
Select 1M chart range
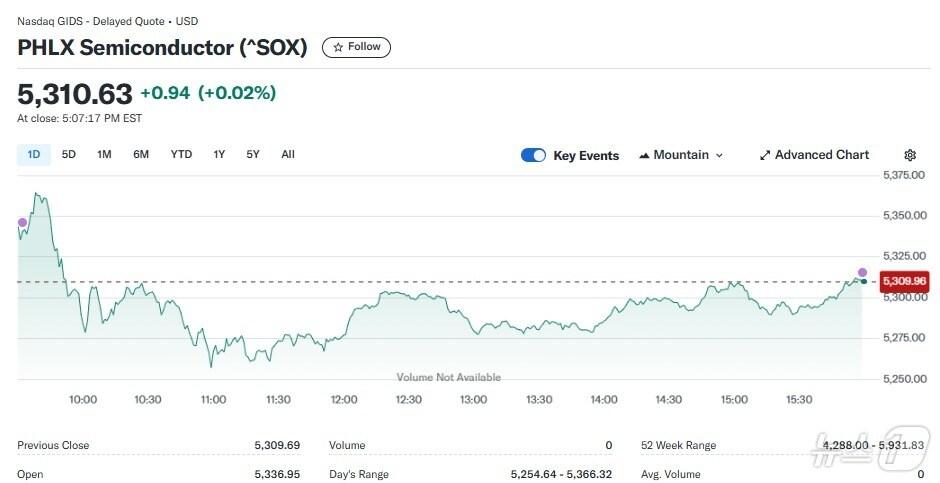tap(104, 154)
